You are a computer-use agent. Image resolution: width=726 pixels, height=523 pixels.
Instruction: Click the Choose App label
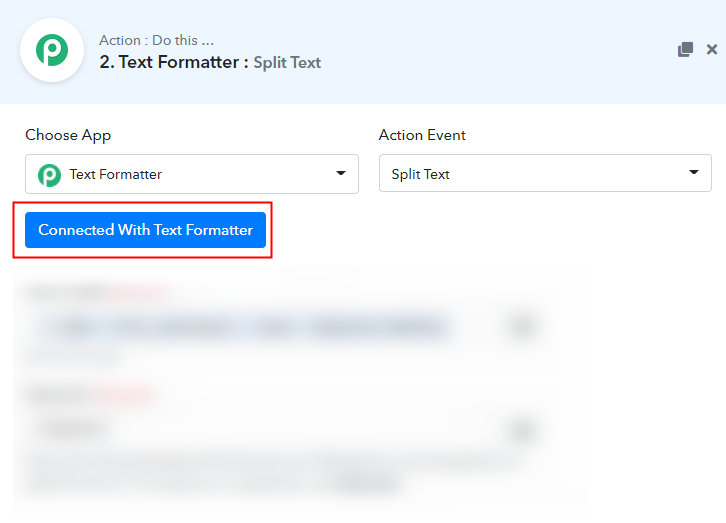68,135
